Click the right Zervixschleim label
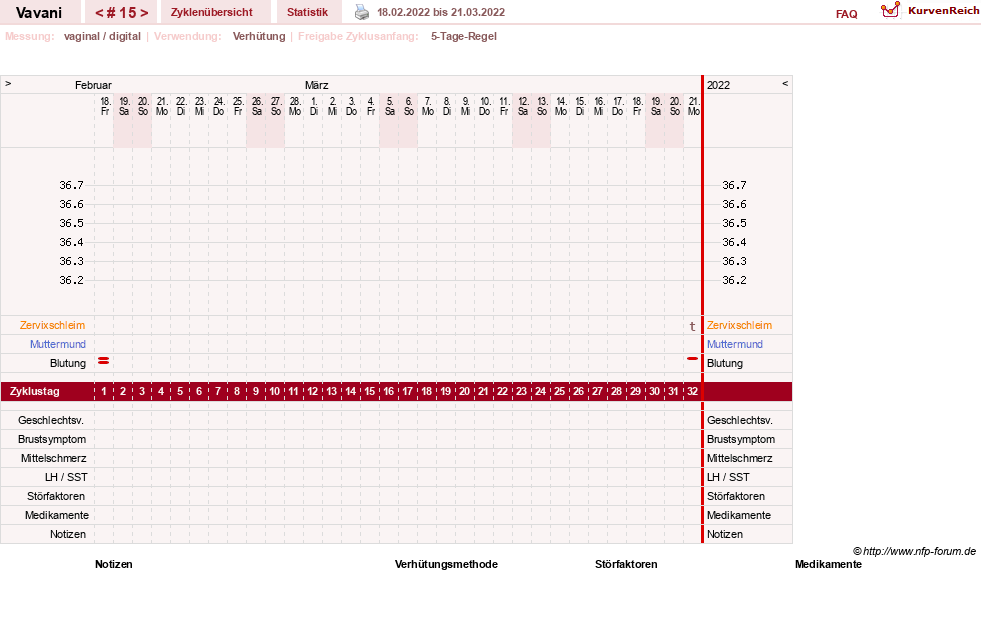Viewport: 981px width, 623px height. point(740,325)
